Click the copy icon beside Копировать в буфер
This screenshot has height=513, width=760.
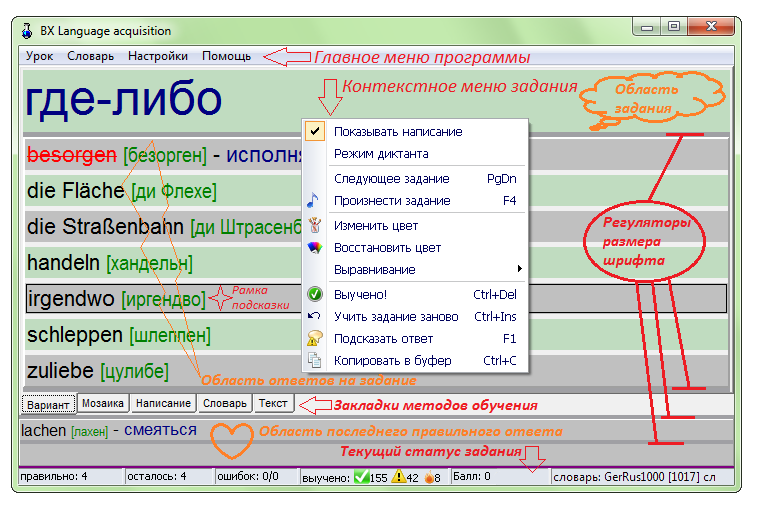[315, 360]
